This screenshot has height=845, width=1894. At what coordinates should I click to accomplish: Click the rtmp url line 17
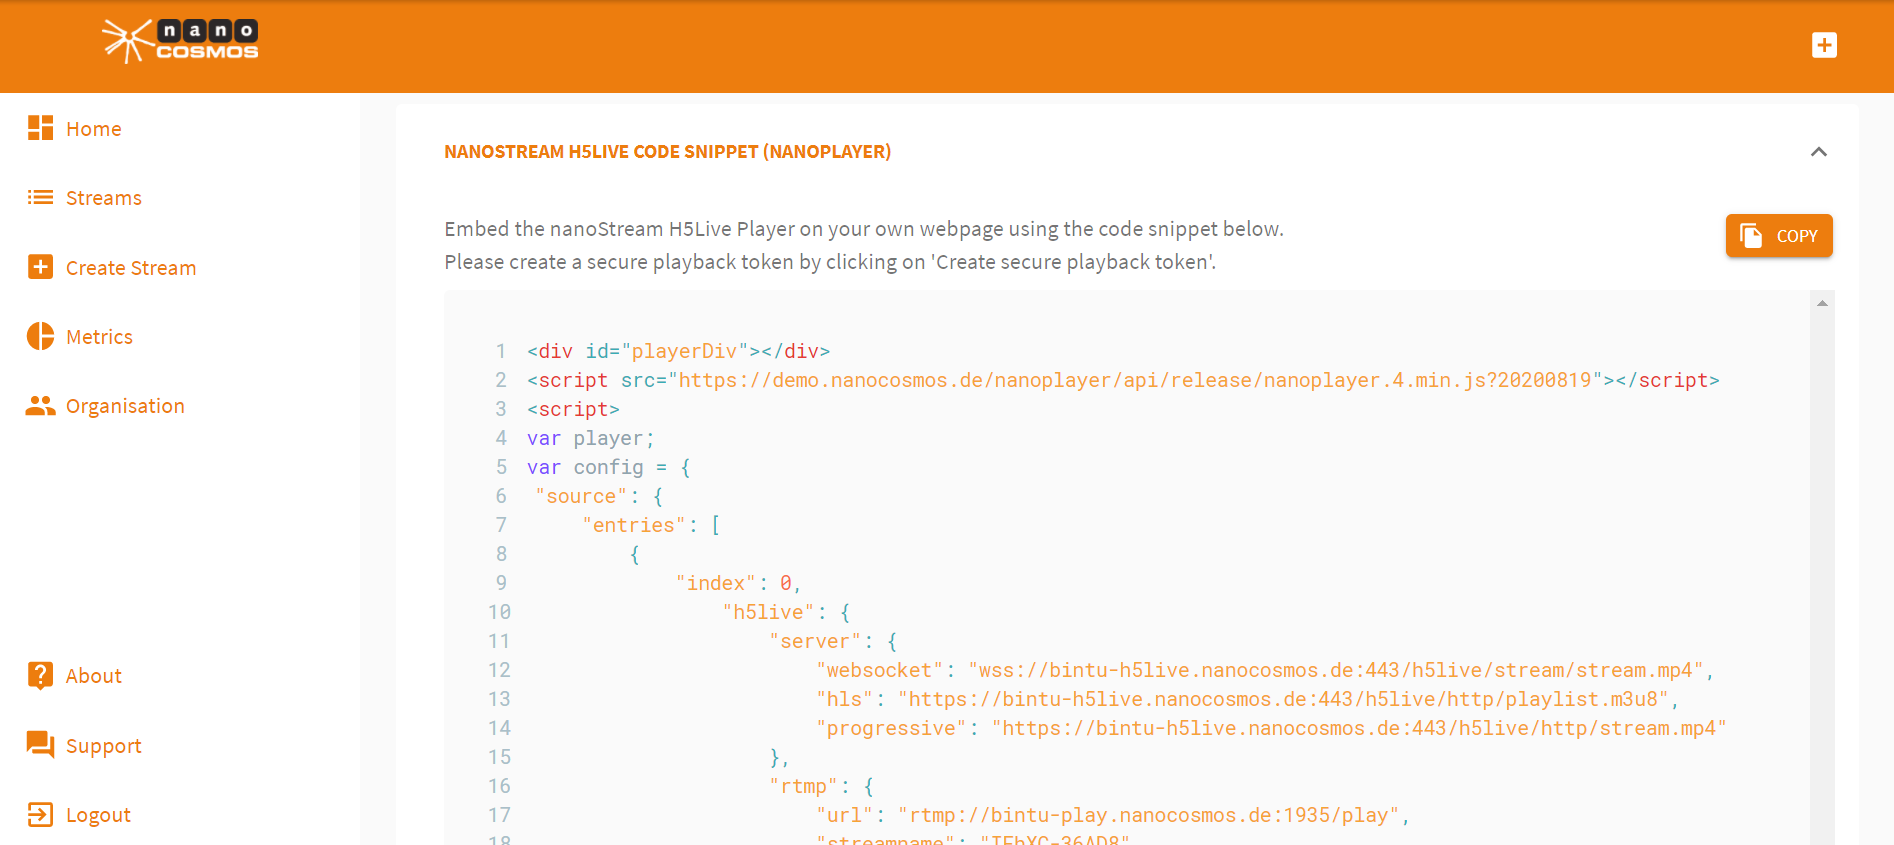pyautogui.click(x=1112, y=815)
